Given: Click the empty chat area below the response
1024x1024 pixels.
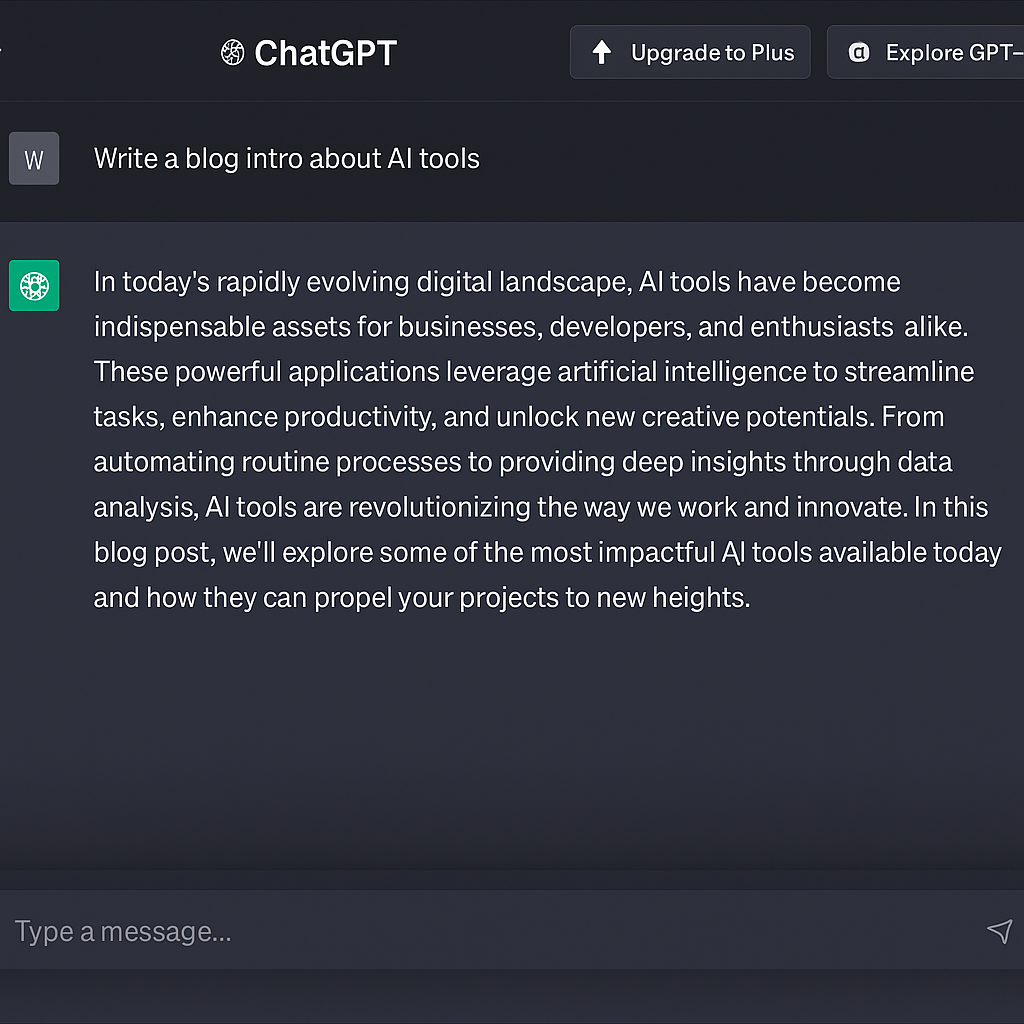Looking at the screenshot, I should pos(512,740).
